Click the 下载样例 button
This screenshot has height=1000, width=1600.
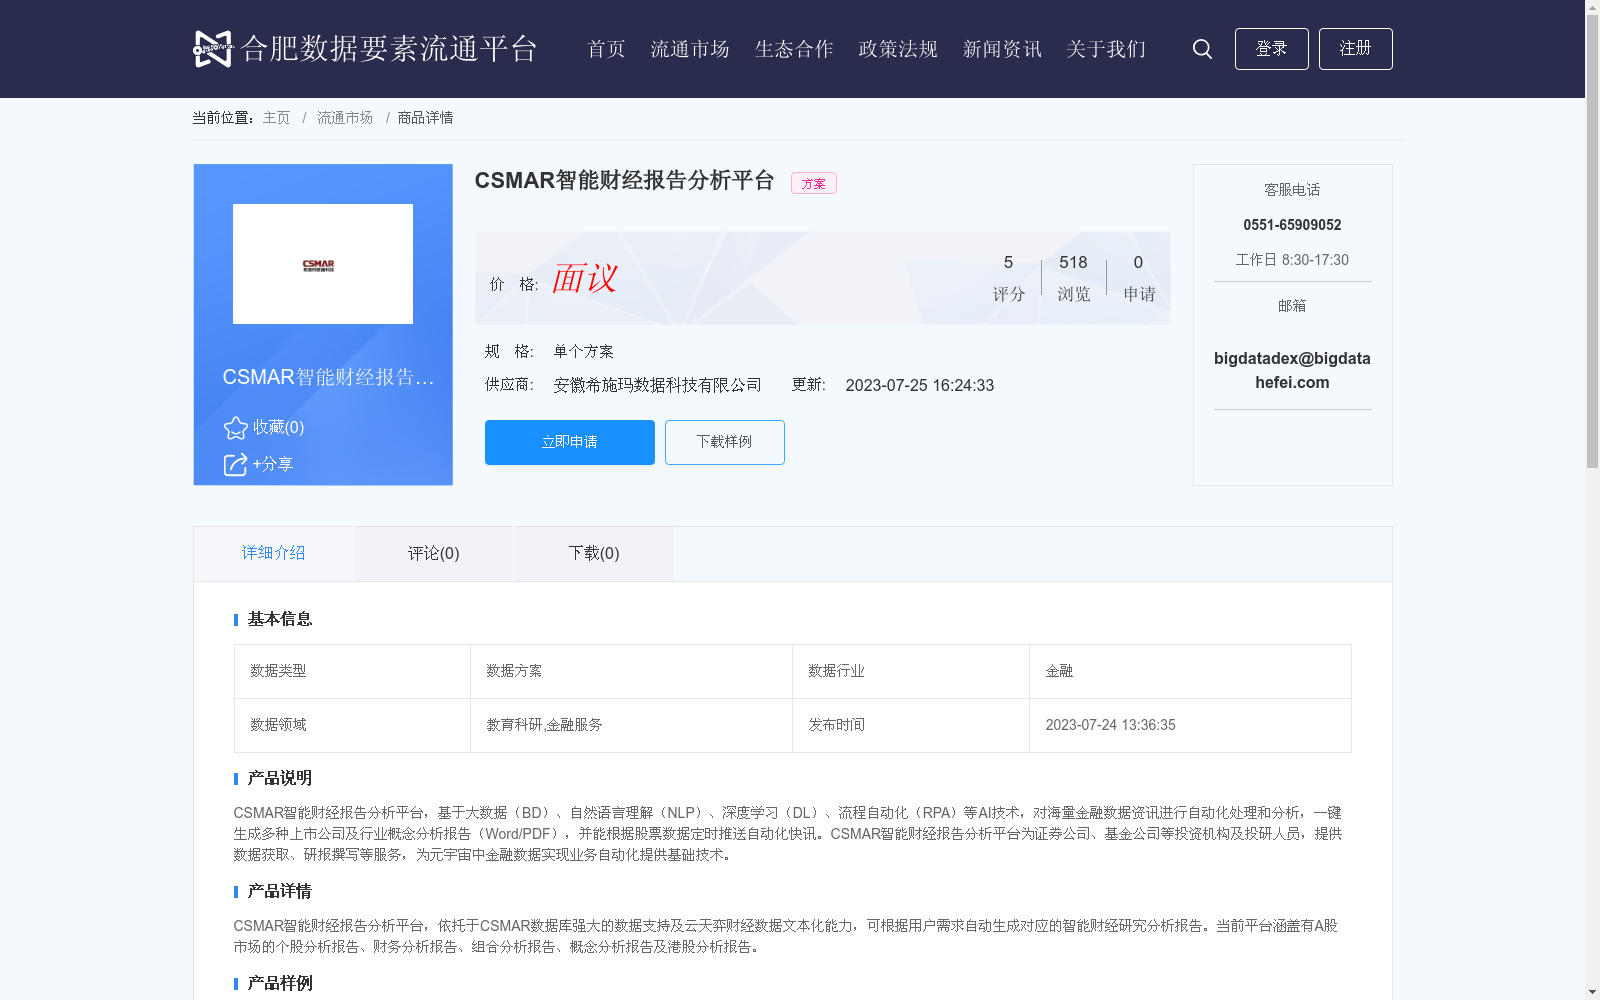(x=725, y=442)
